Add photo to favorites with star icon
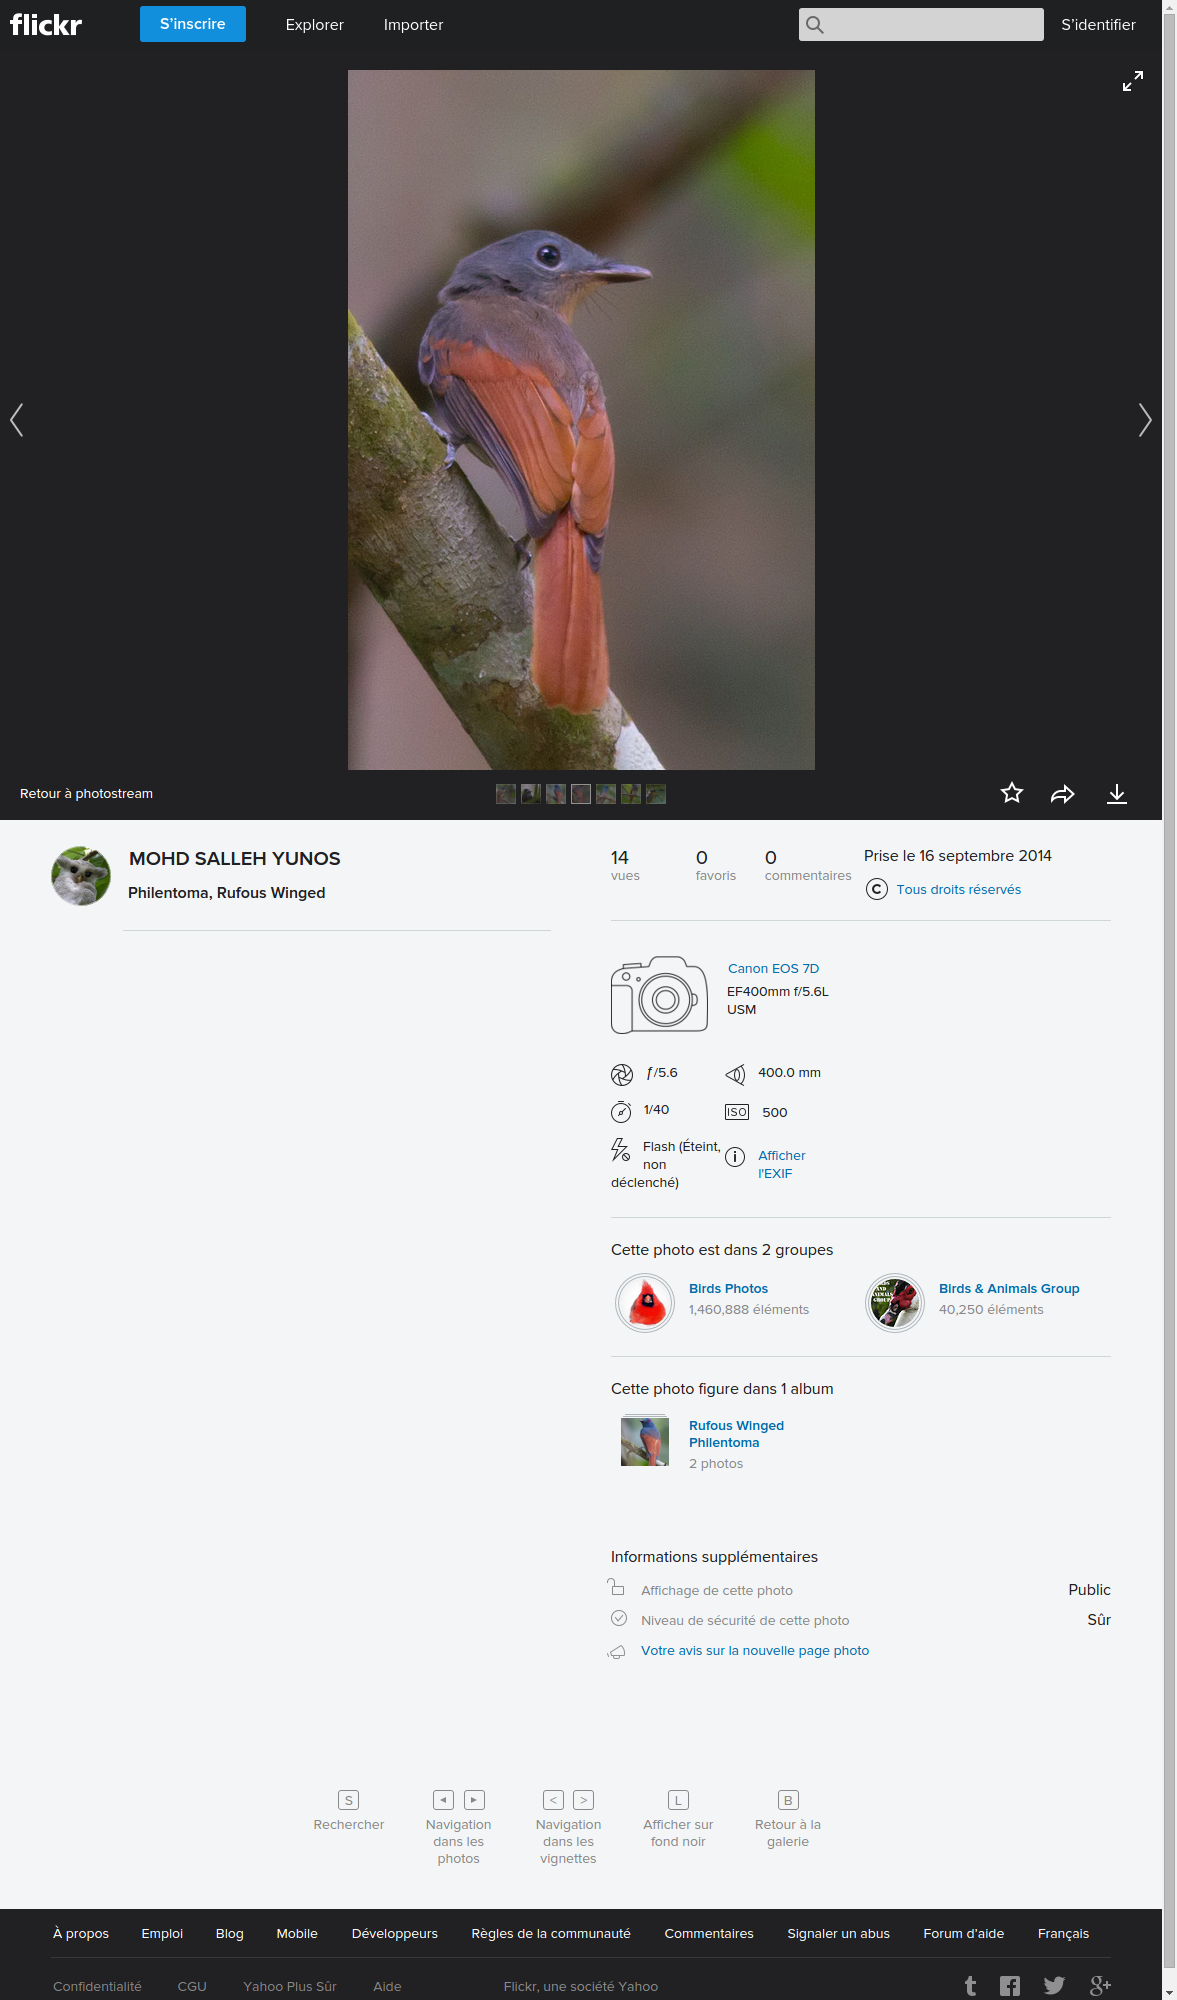 pyautogui.click(x=1012, y=793)
